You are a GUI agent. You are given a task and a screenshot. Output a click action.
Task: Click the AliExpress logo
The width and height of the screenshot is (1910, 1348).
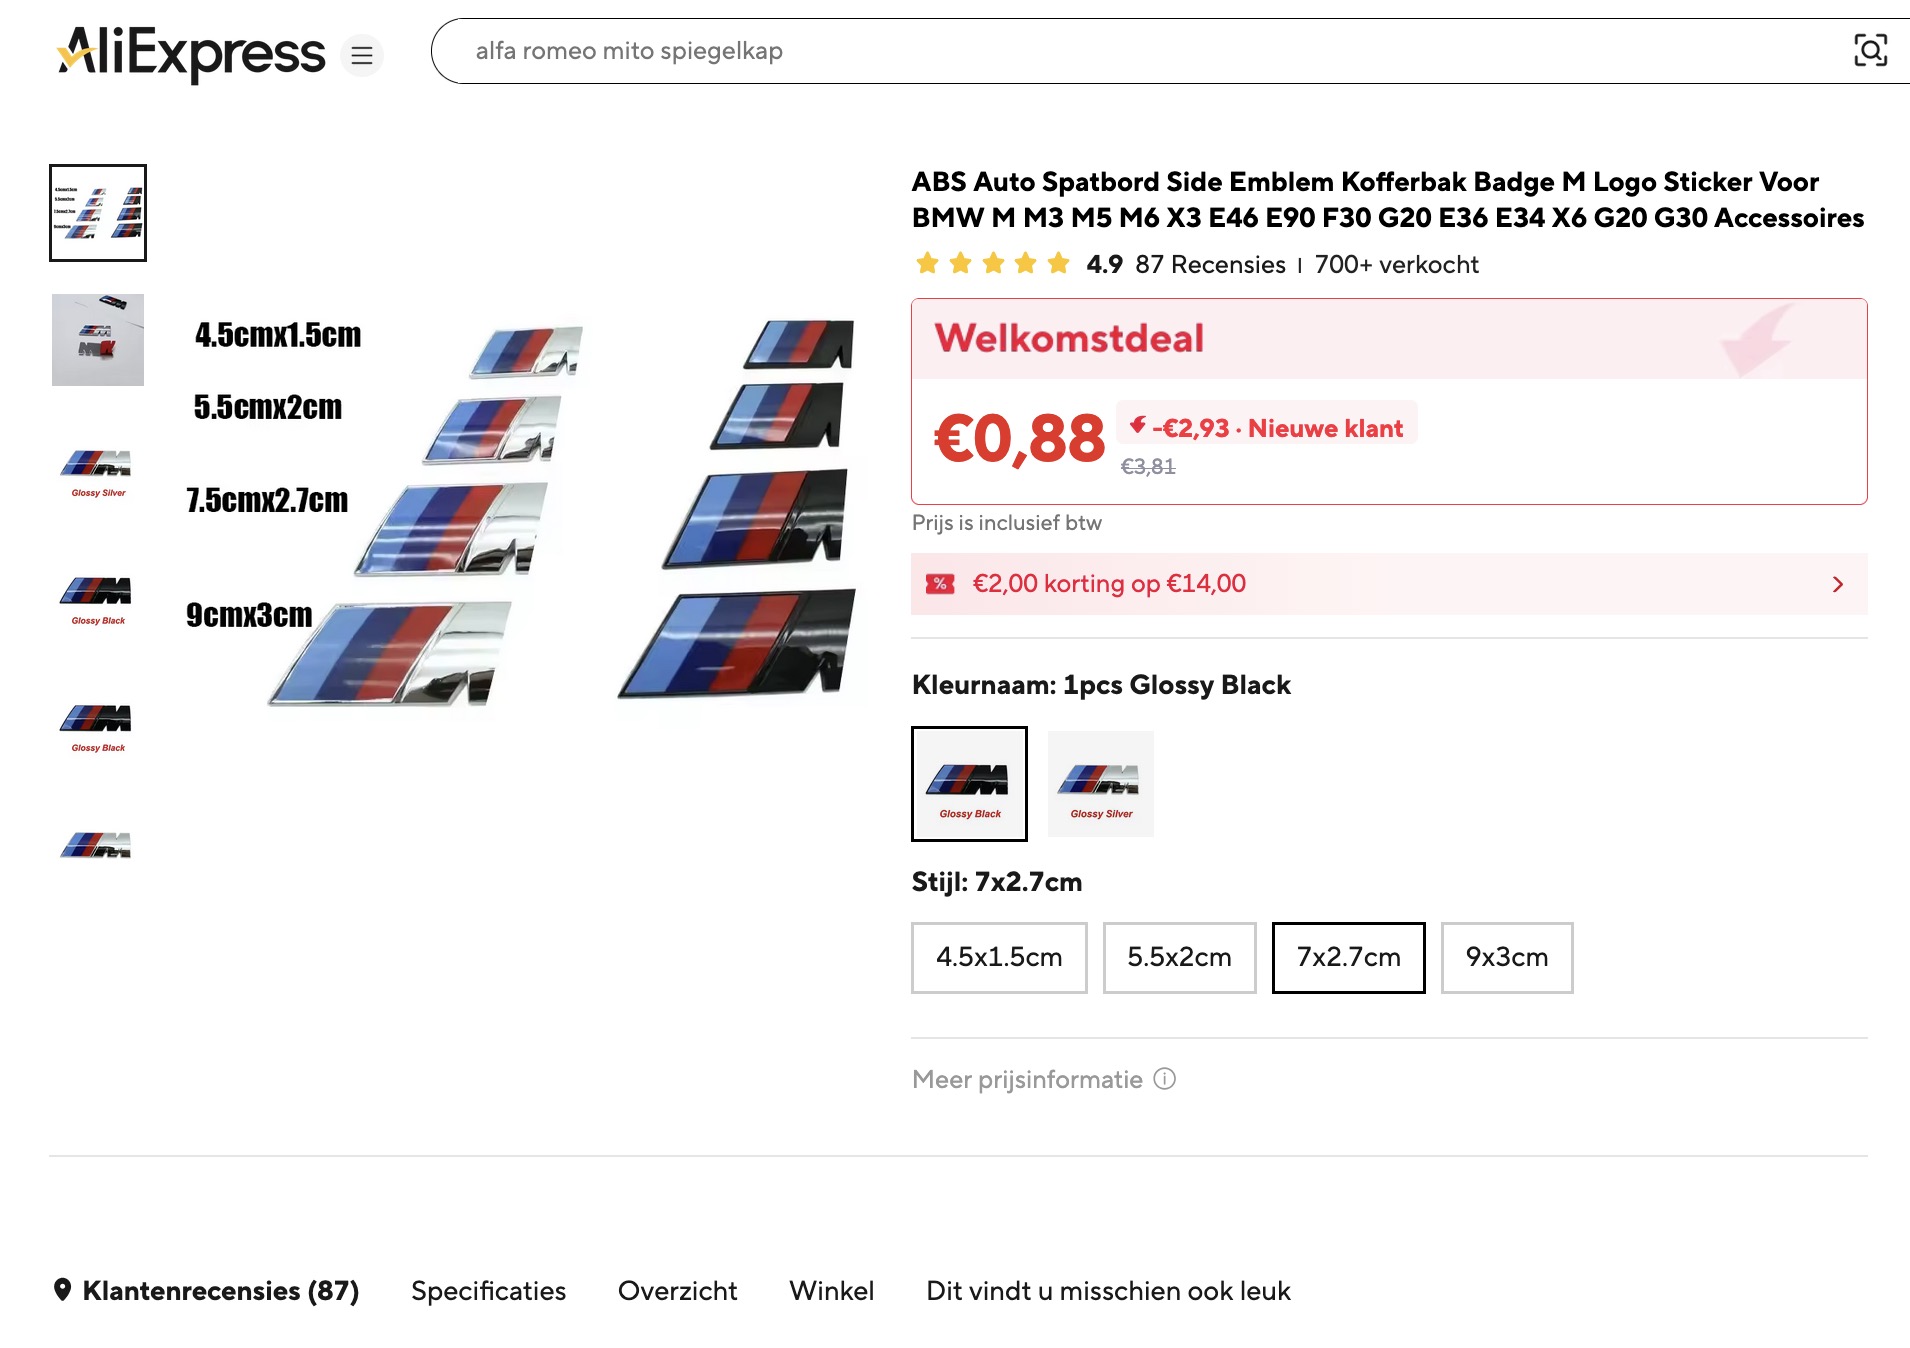pos(190,53)
